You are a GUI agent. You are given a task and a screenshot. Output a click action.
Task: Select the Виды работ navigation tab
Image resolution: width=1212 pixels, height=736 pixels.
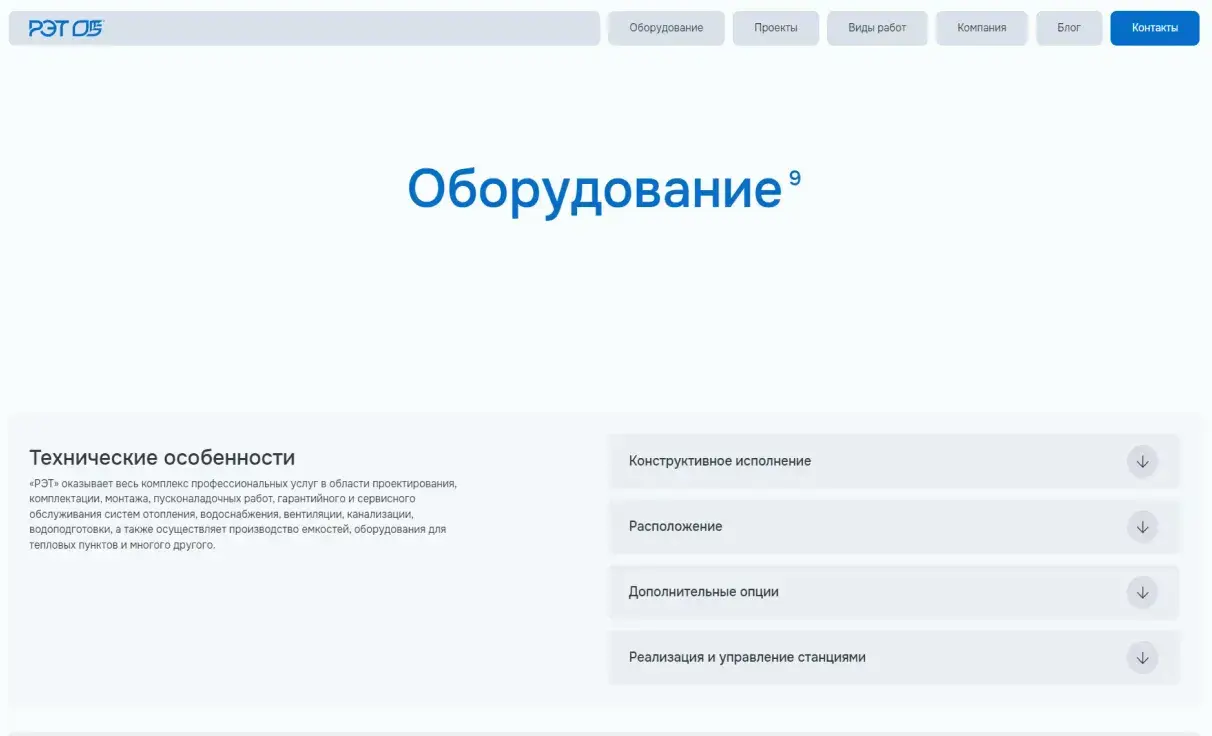(876, 28)
